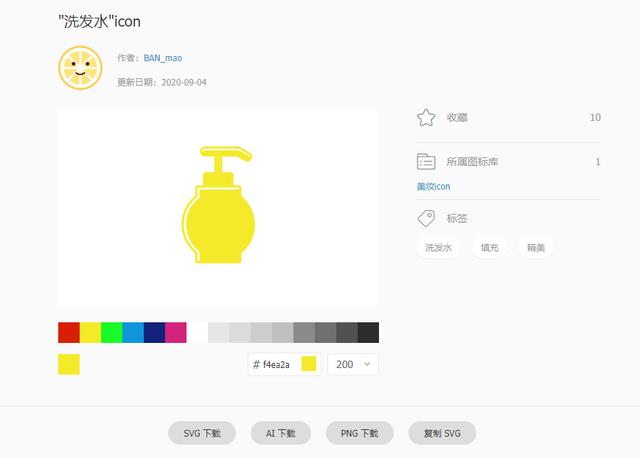The width and height of the screenshot is (640, 458).
Task: Click the tag label icon
Action: click(426, 218)
